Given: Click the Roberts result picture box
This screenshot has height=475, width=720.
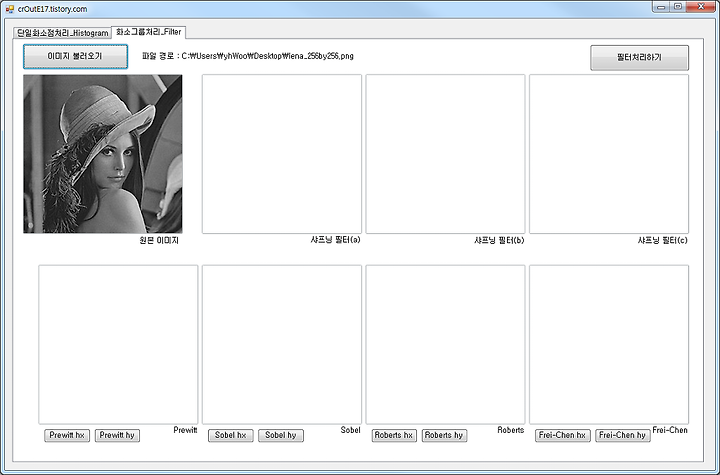Looking at the screenshot, I should pyautogui.click(x=445, y=345).
